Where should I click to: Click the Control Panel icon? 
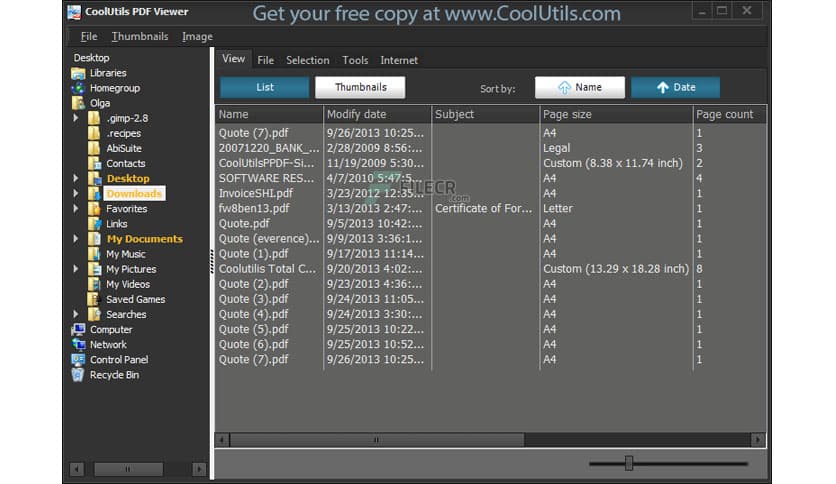click(78, 360)
